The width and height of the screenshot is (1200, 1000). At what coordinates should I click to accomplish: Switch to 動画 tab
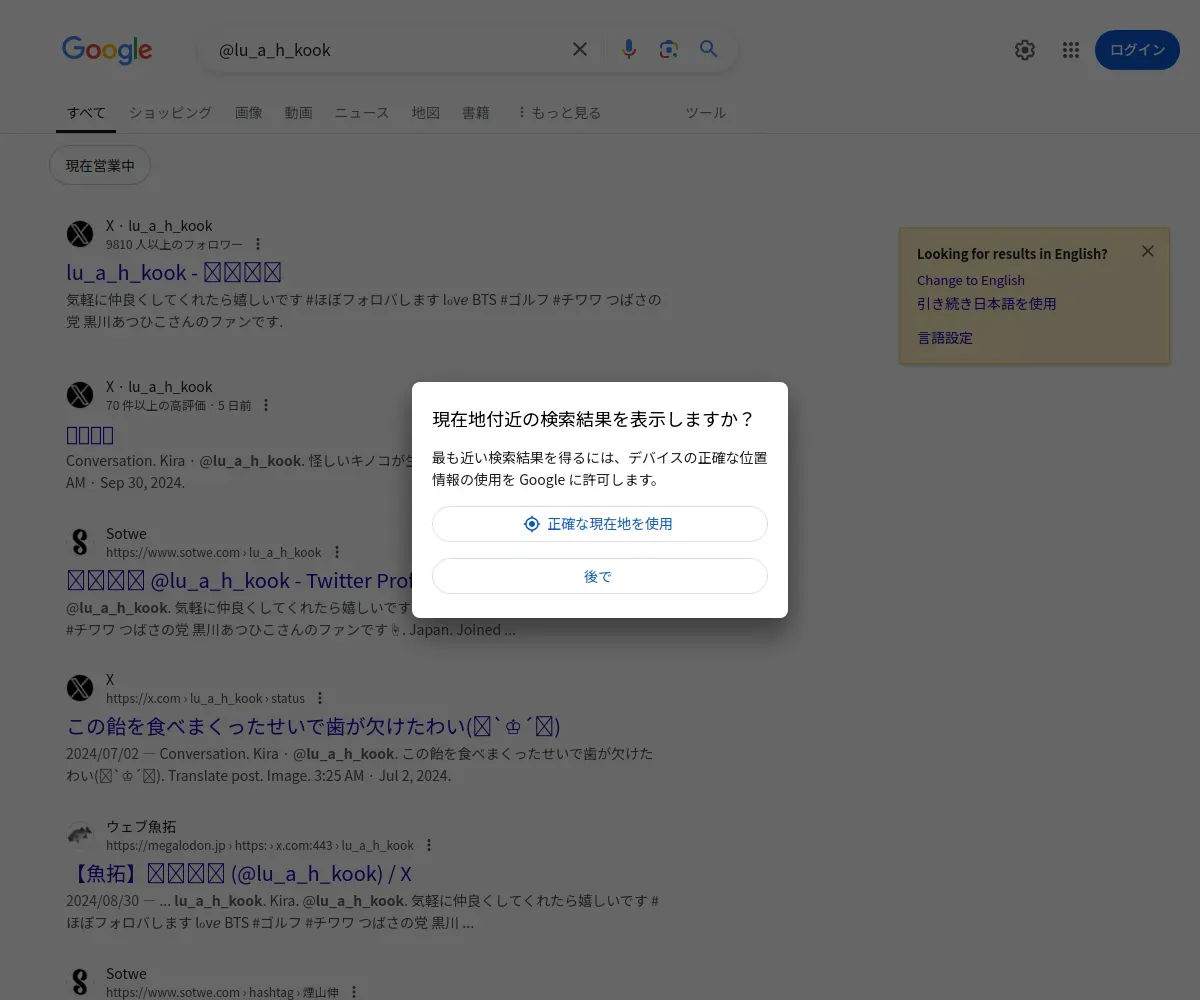[x=298, y=113]
